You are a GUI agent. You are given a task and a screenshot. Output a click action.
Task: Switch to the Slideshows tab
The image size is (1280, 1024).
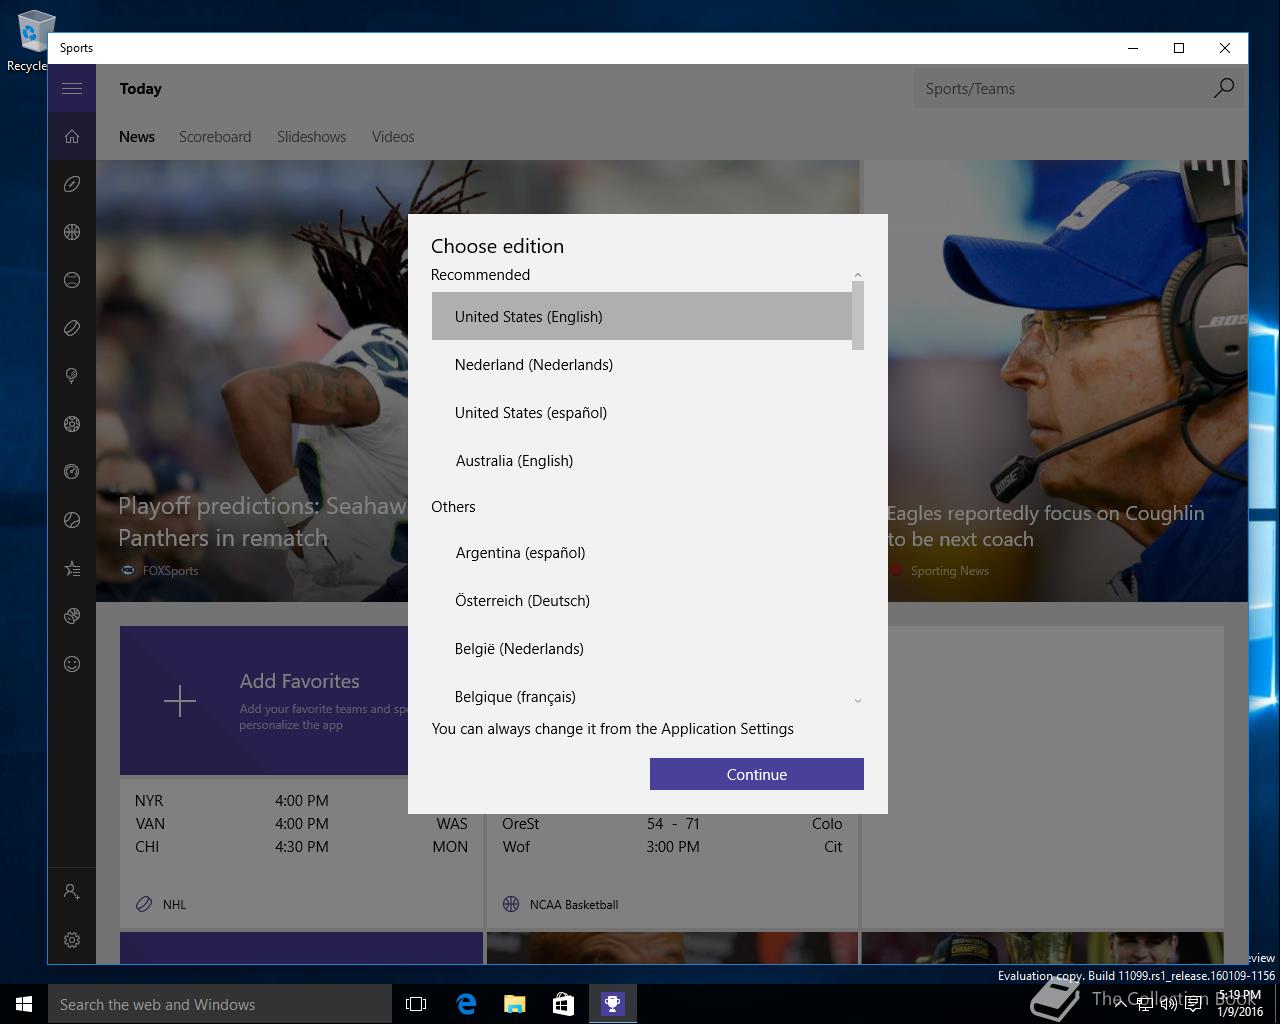tap(311, 137)
